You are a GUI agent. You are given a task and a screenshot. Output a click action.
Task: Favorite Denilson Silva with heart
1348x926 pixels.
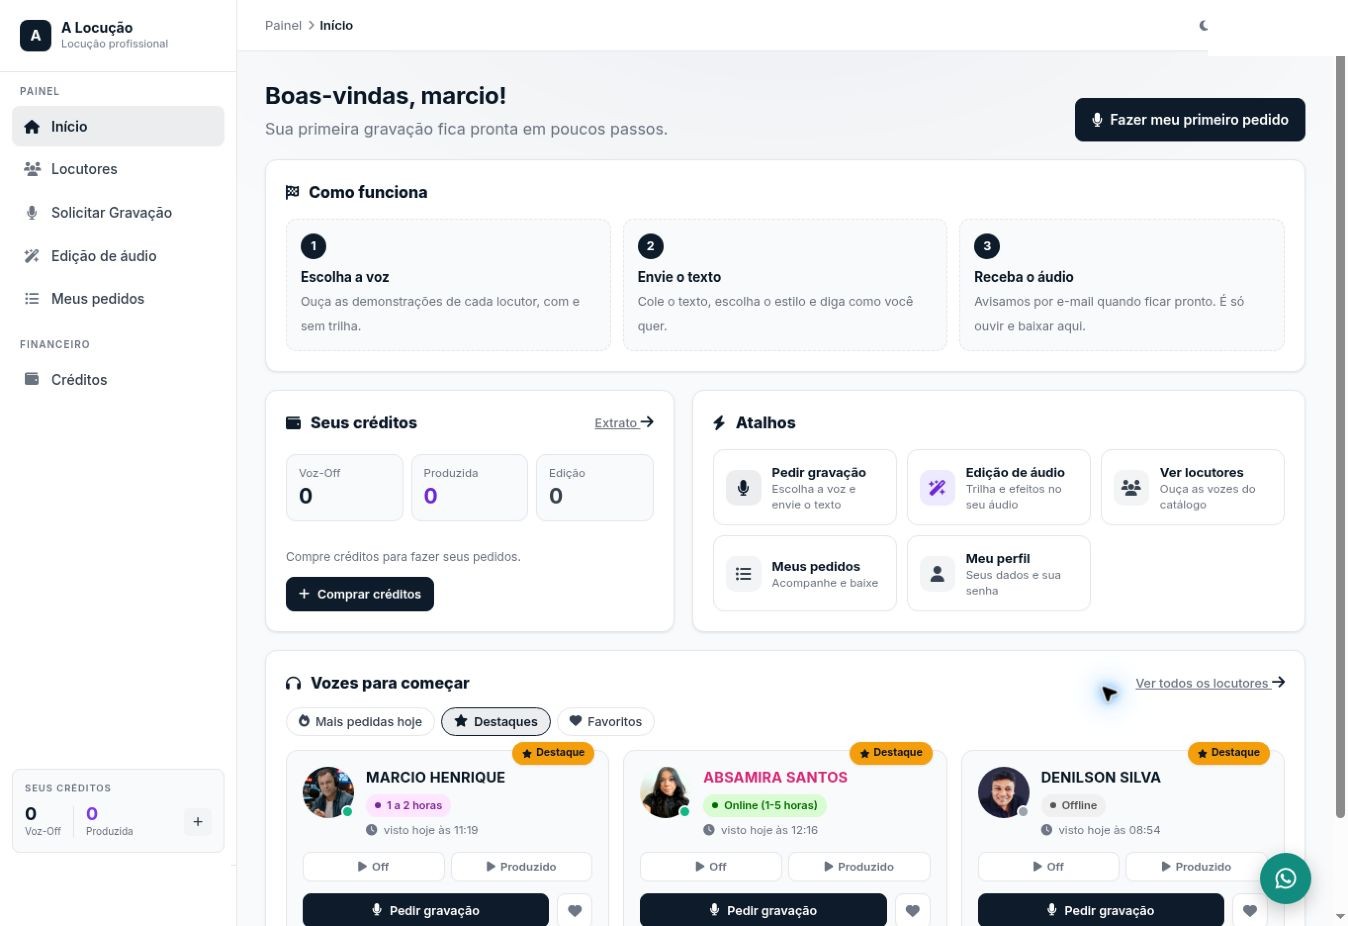[x=1249, y=910]
